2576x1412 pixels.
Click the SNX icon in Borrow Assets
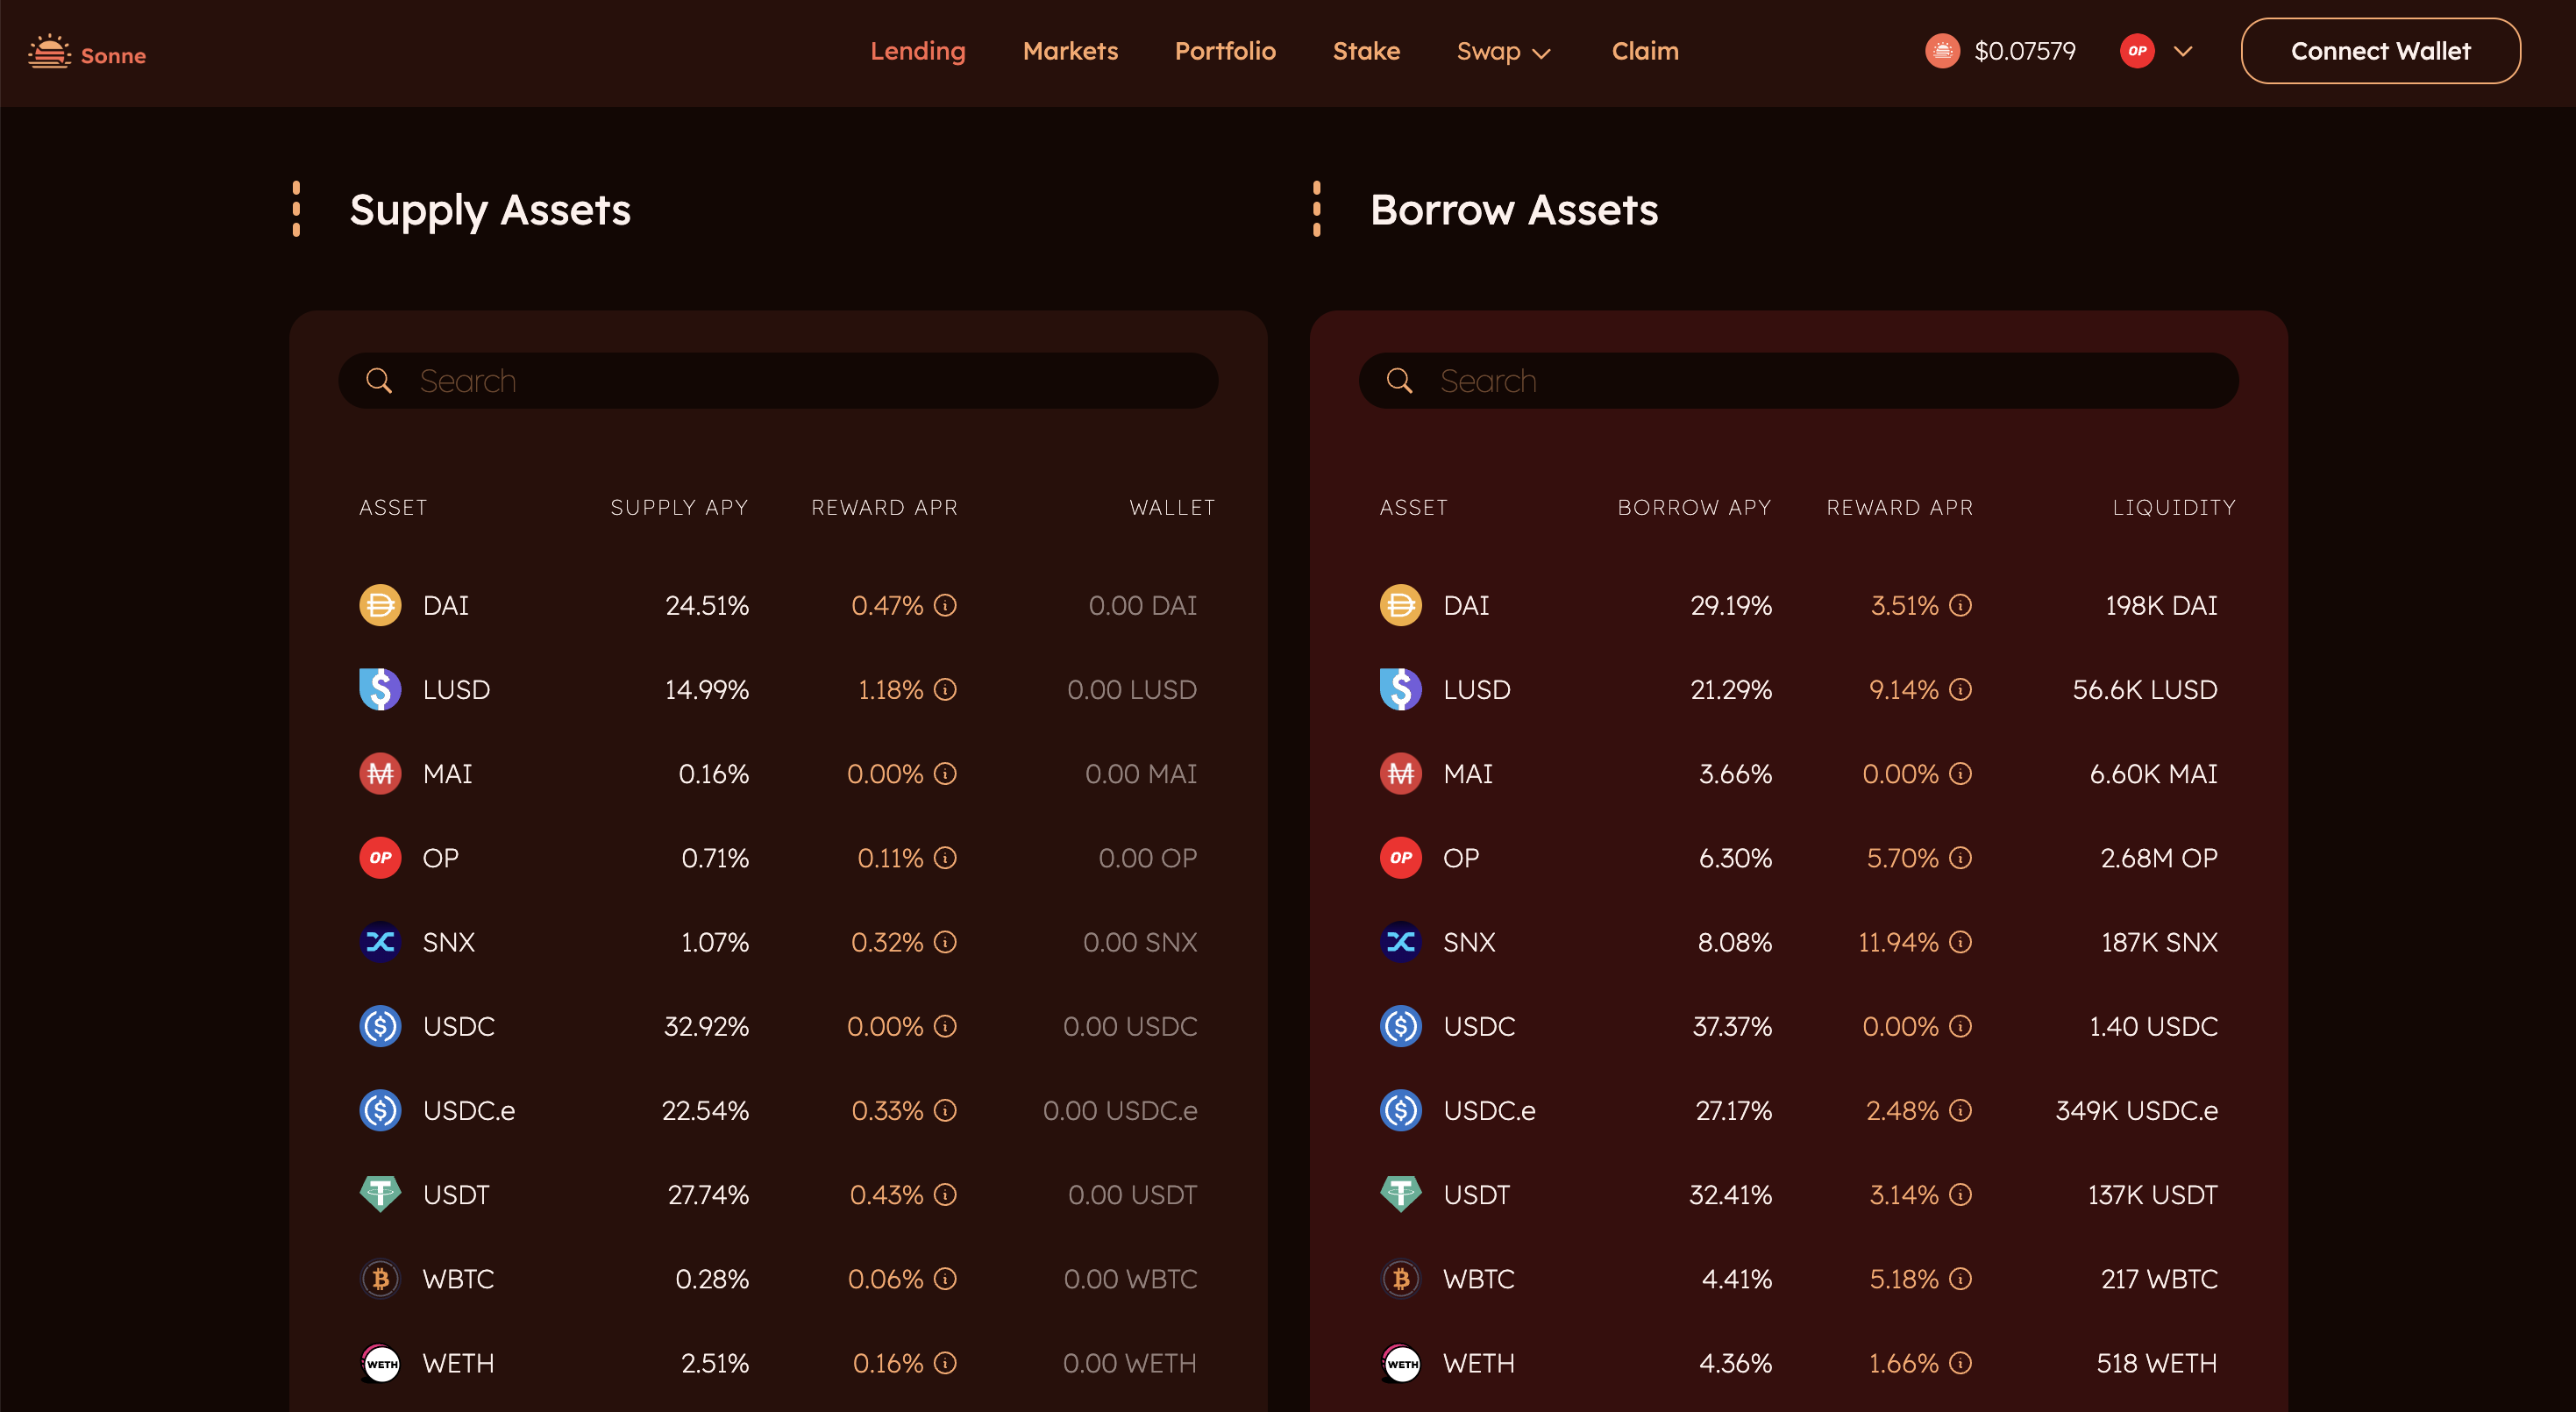[1400, 941]
